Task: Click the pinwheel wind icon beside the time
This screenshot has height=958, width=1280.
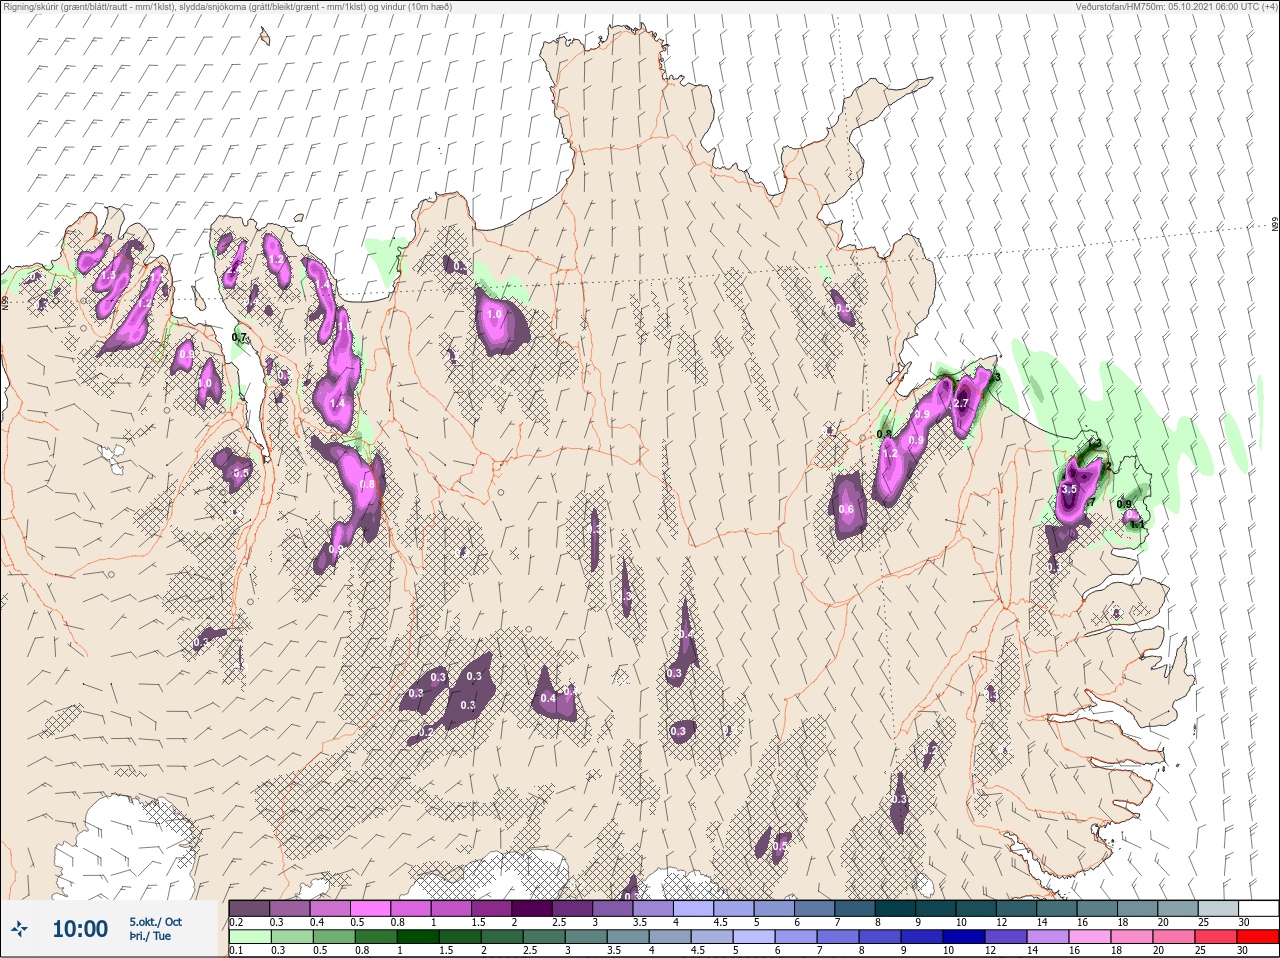Action: [21, 929]
